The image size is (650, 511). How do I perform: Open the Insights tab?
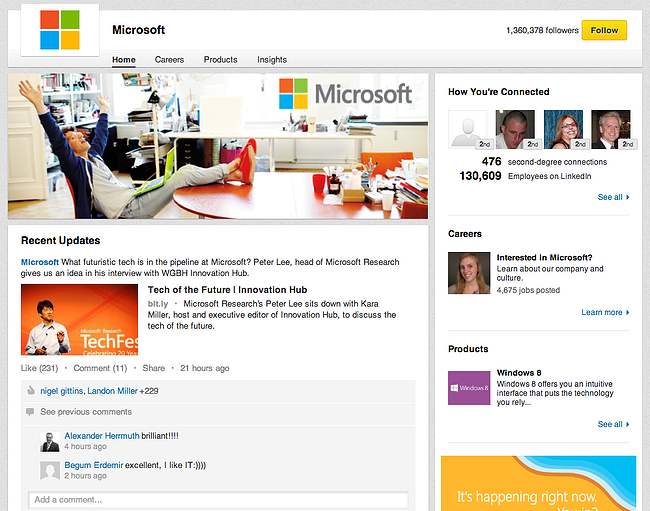tap(272, 60)
